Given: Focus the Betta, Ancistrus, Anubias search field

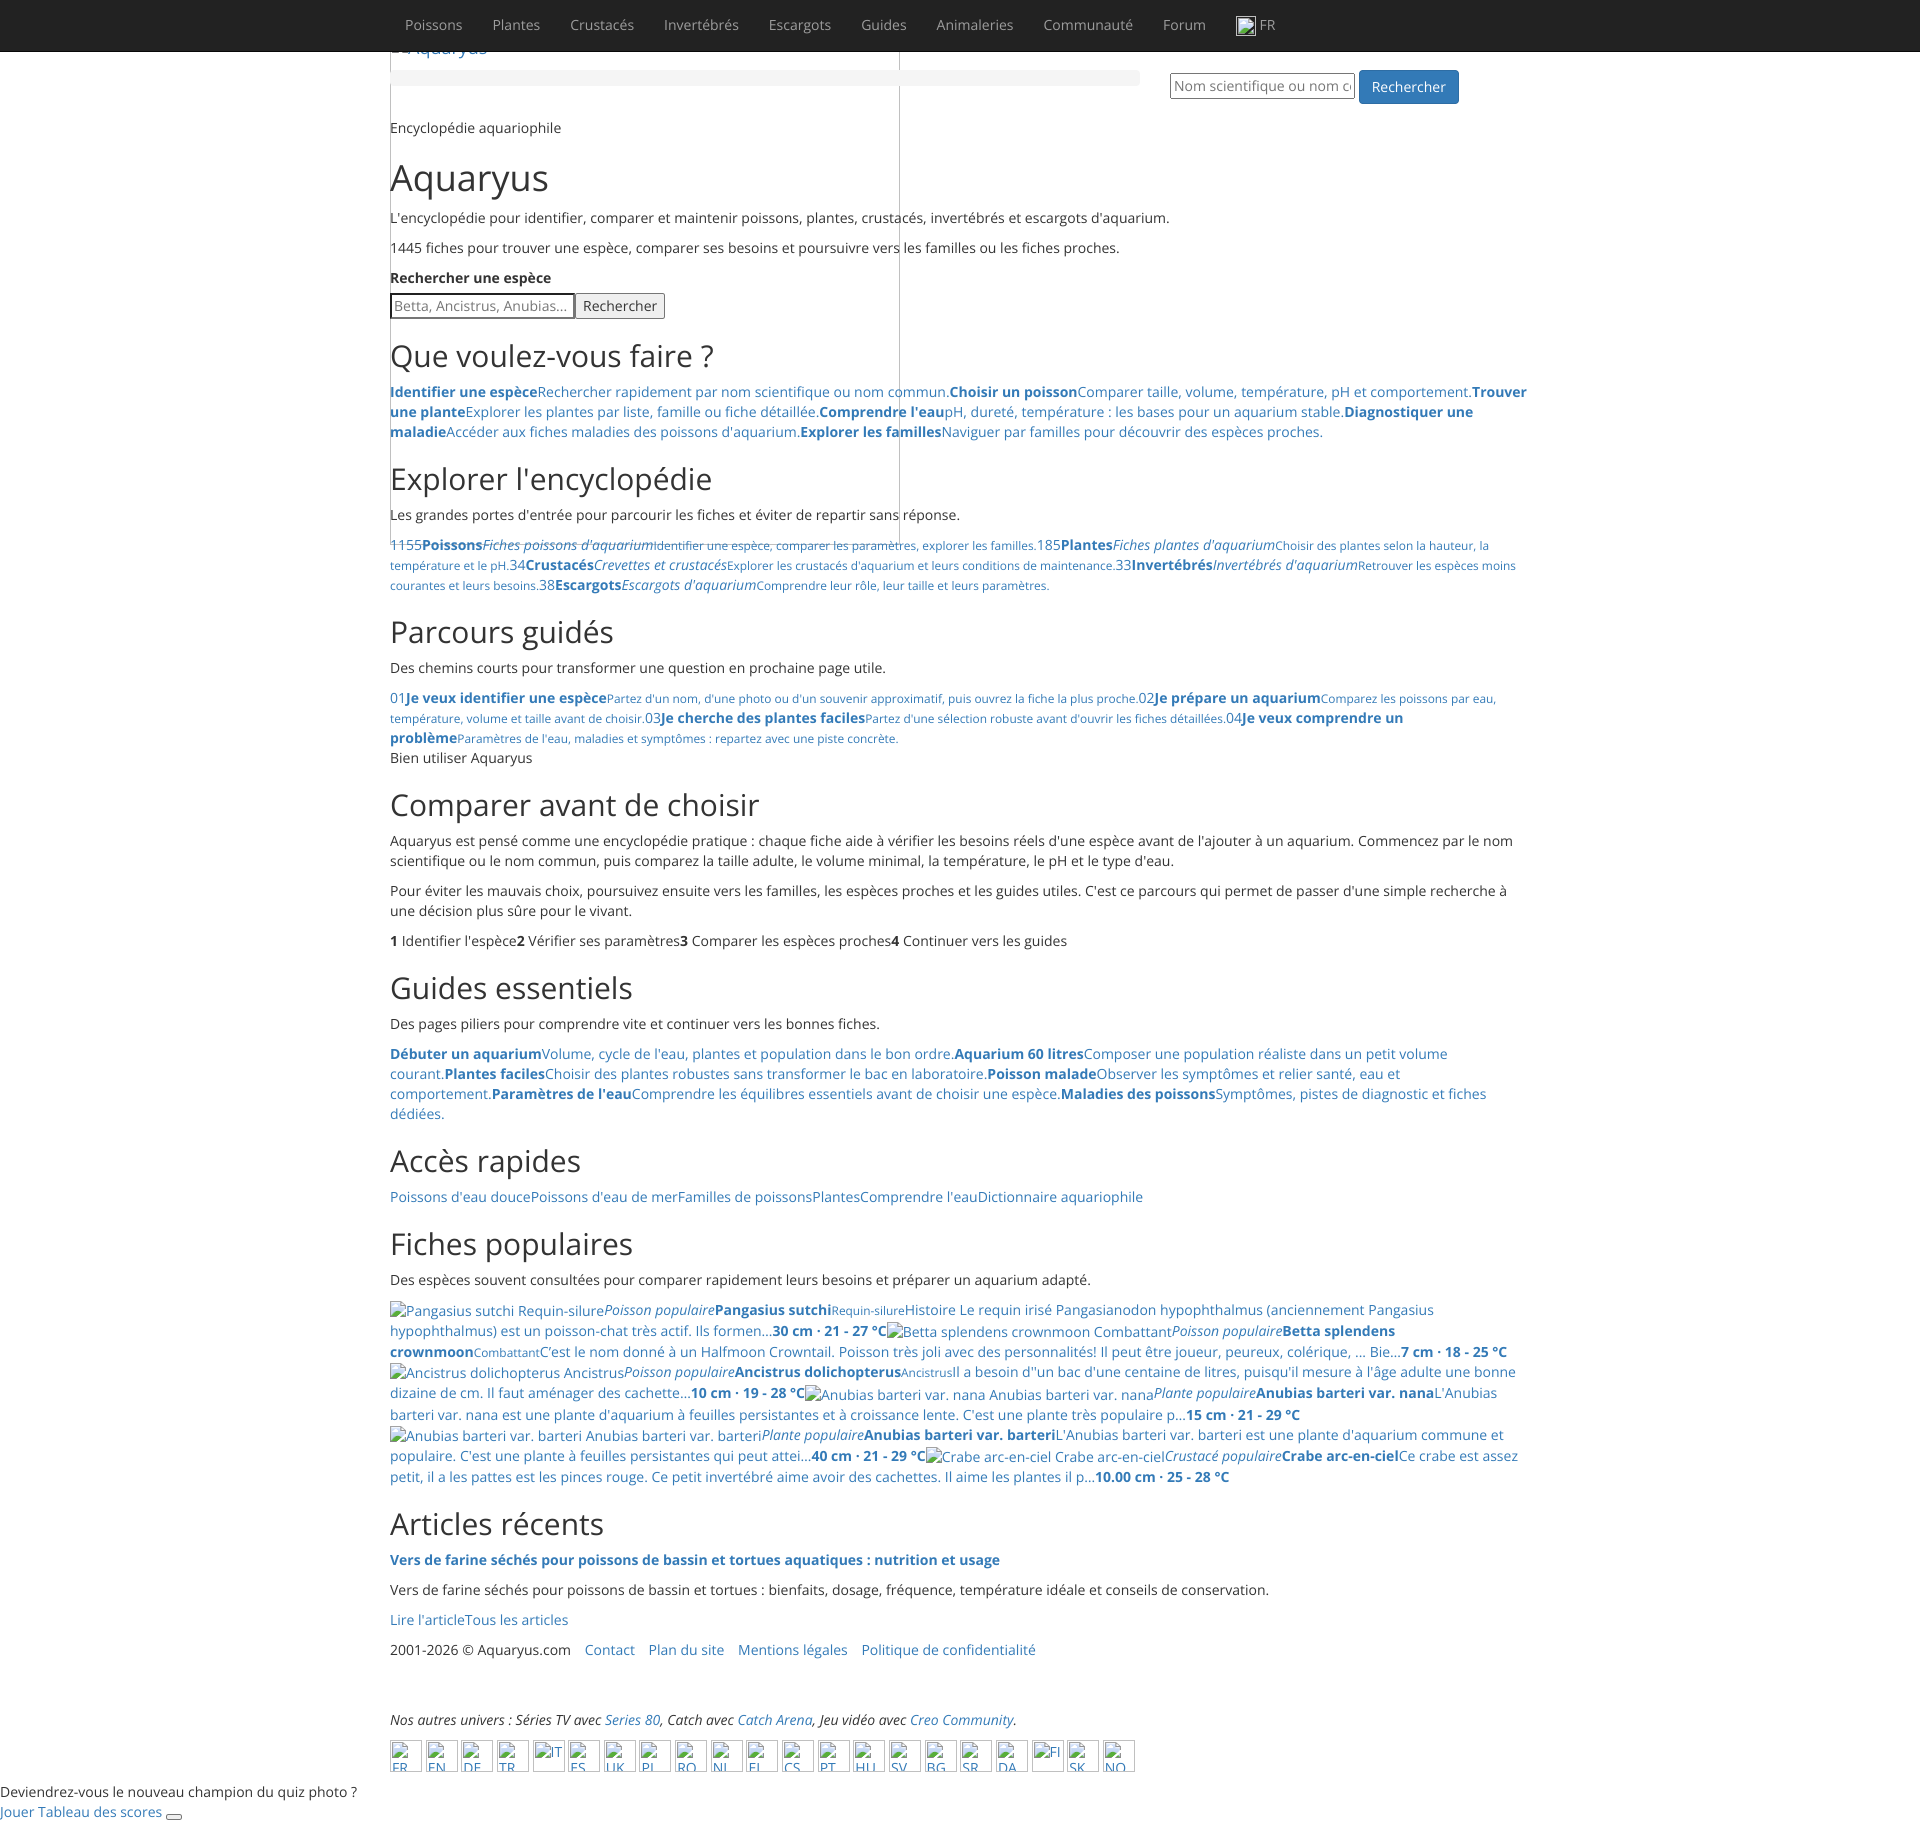Looking at the screenshot, I should coord(482,306).
